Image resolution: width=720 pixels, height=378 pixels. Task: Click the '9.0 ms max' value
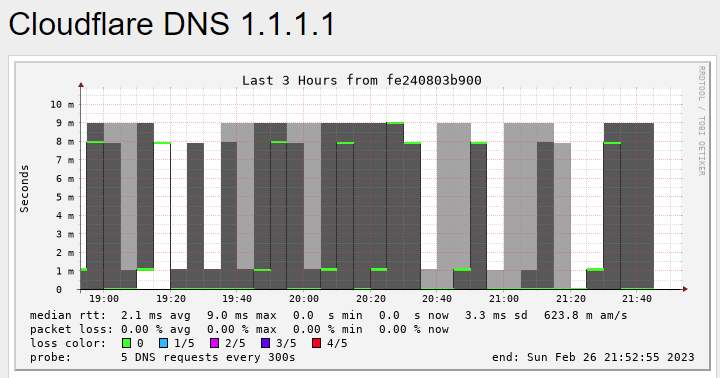[x=242, y=316]
